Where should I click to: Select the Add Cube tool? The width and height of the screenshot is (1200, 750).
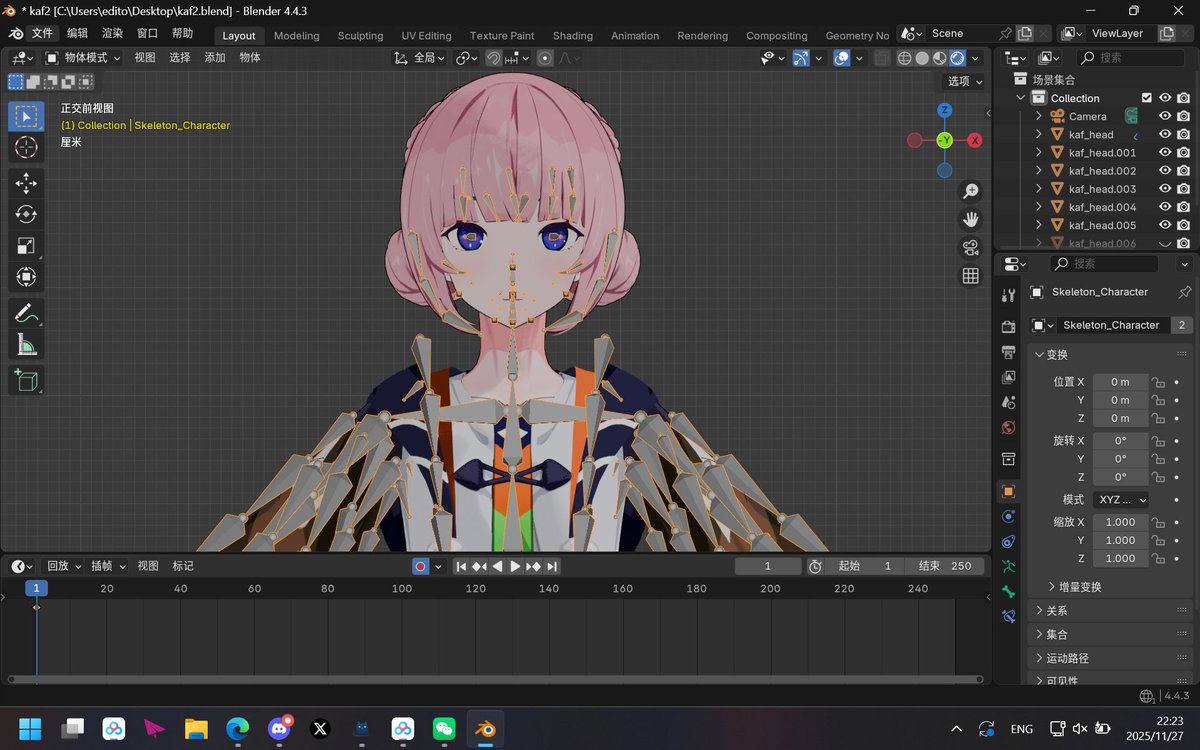26,379
